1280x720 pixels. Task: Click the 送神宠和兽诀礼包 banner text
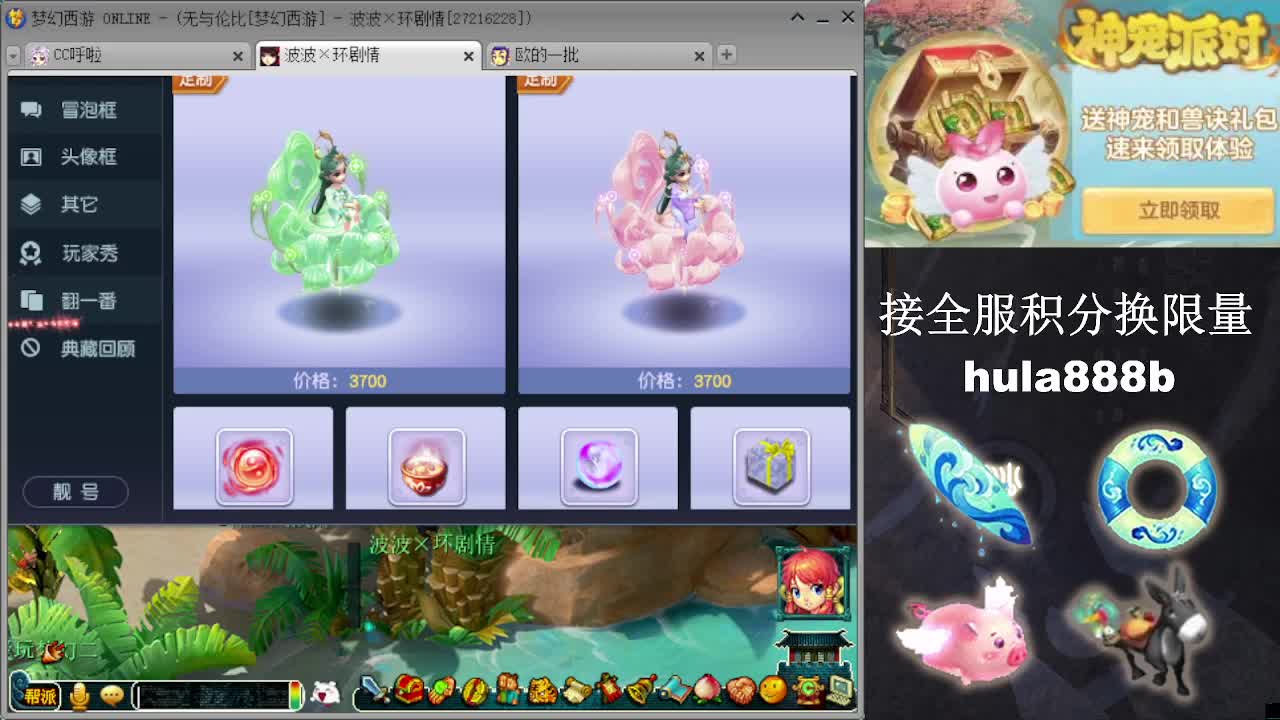(1178, 119)
